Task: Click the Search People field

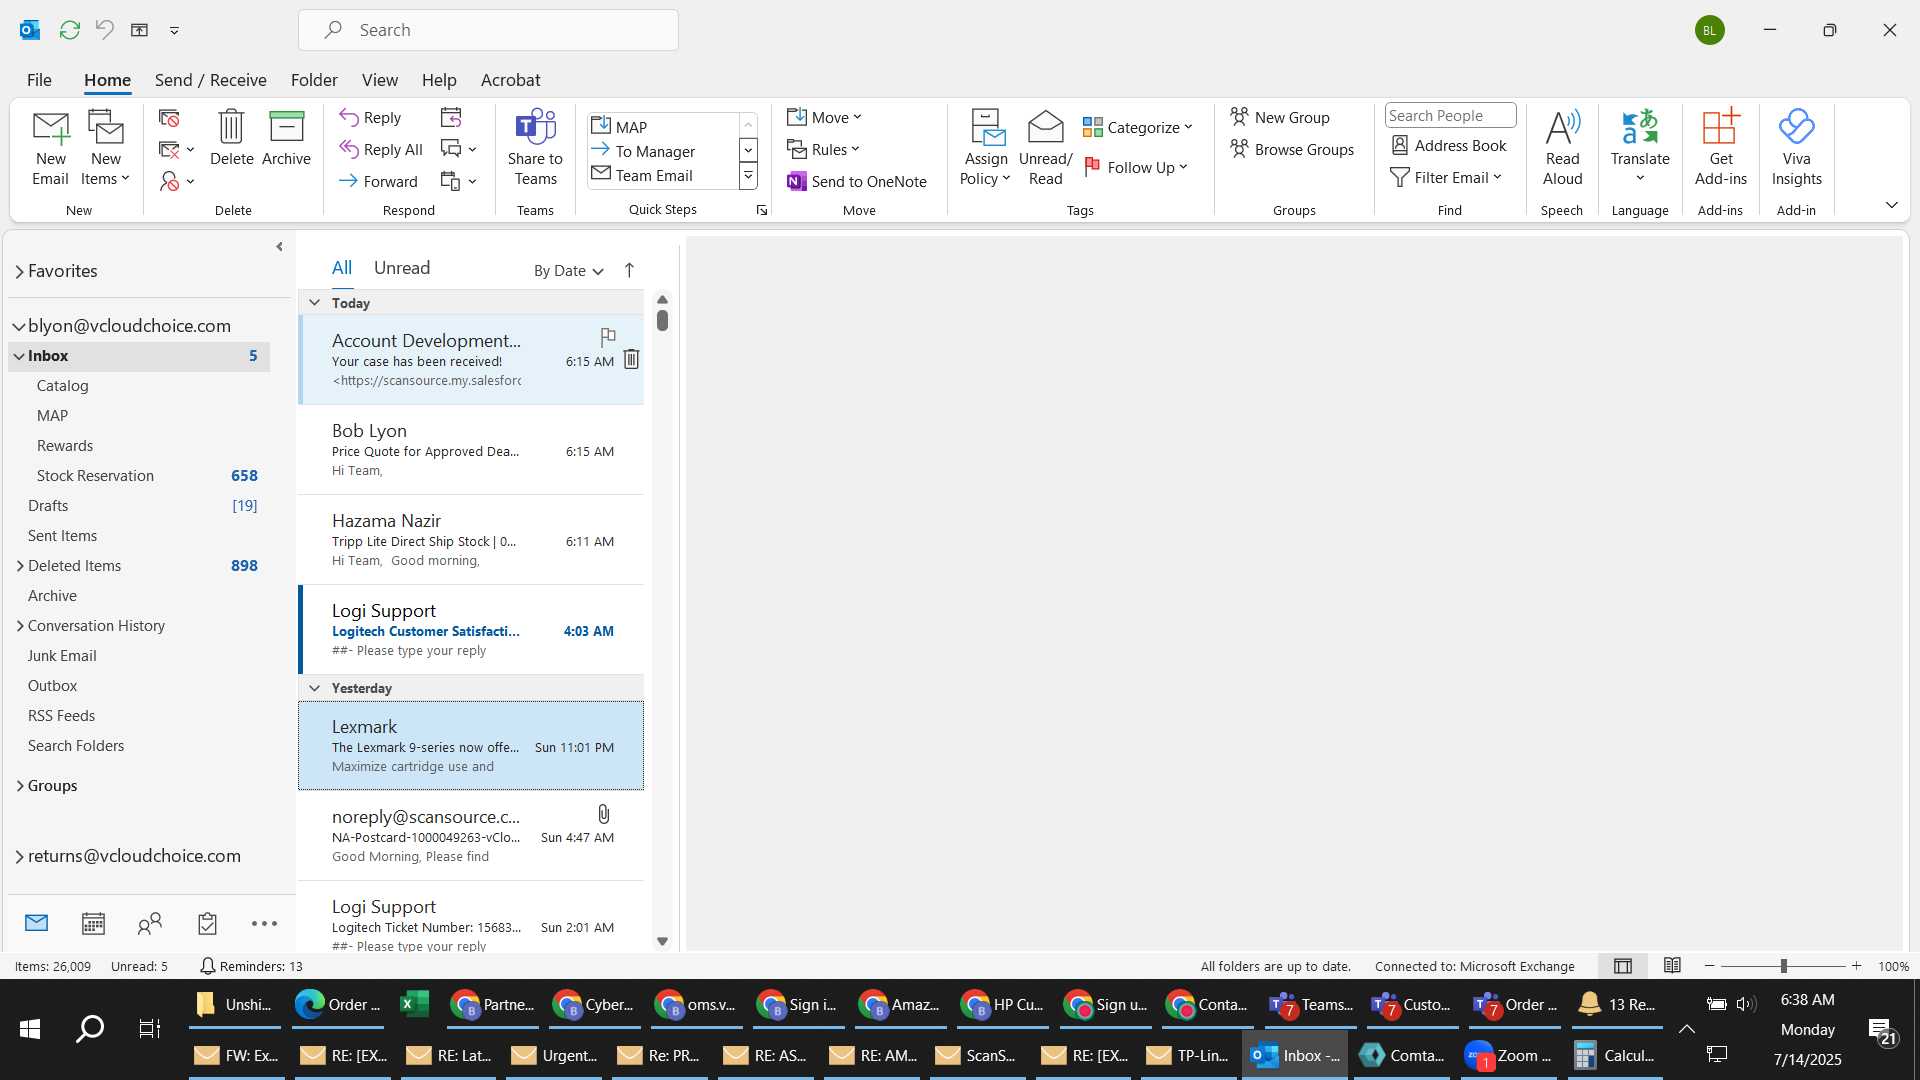Action: pos(1450,115)
